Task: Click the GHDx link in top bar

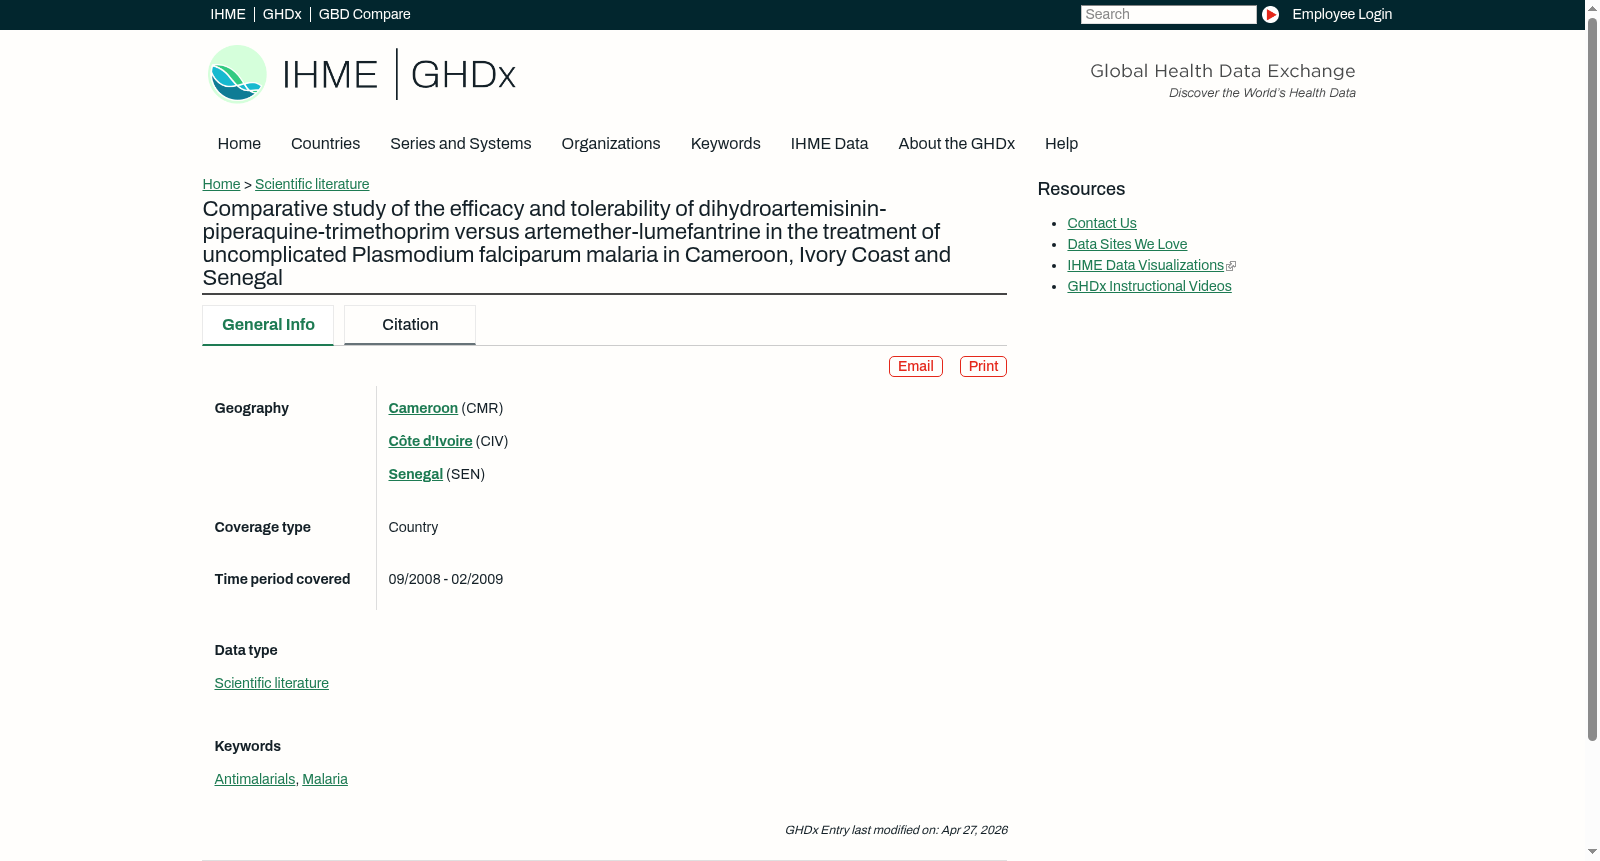Action: tap(282, 14)
